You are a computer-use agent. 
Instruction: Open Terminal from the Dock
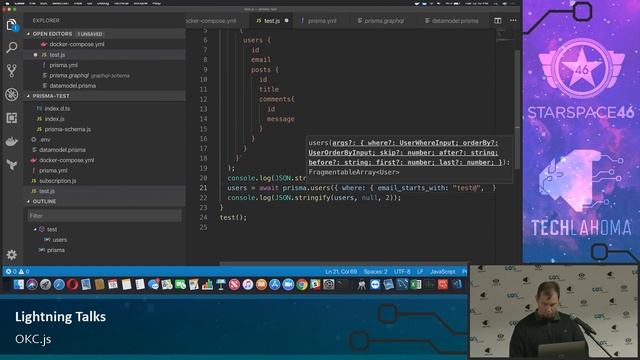tap(342, 284)
